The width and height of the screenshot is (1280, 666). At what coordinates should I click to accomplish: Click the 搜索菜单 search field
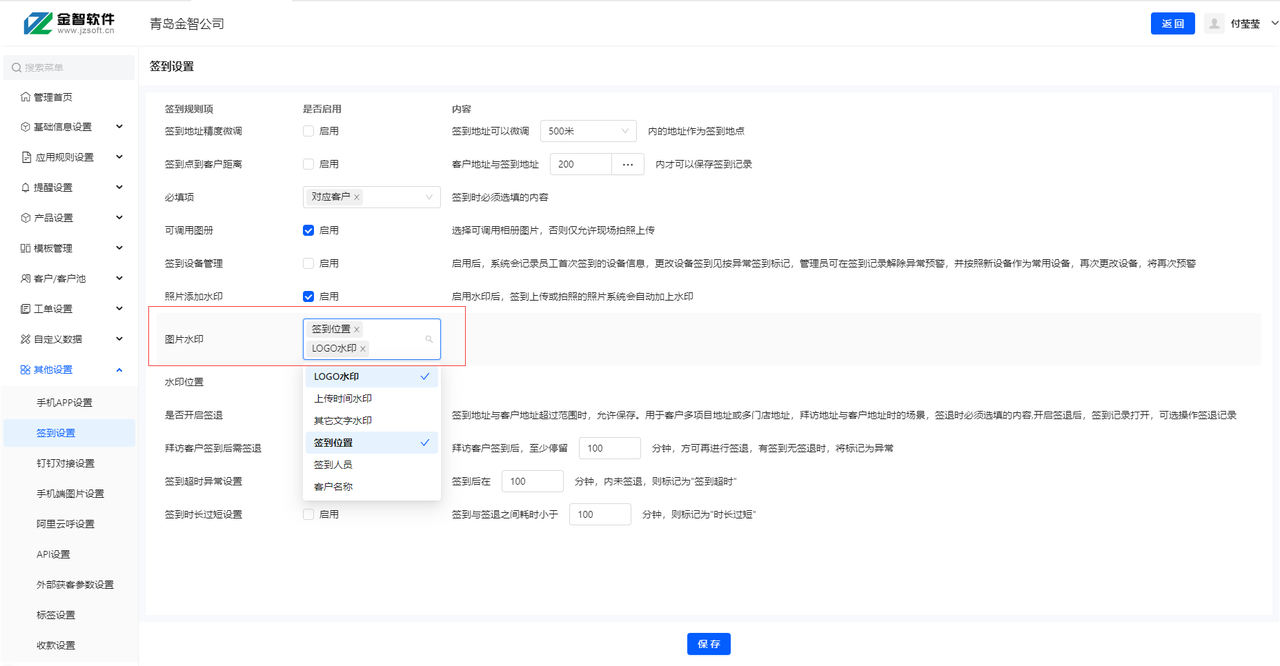click(x=69, y=67)
